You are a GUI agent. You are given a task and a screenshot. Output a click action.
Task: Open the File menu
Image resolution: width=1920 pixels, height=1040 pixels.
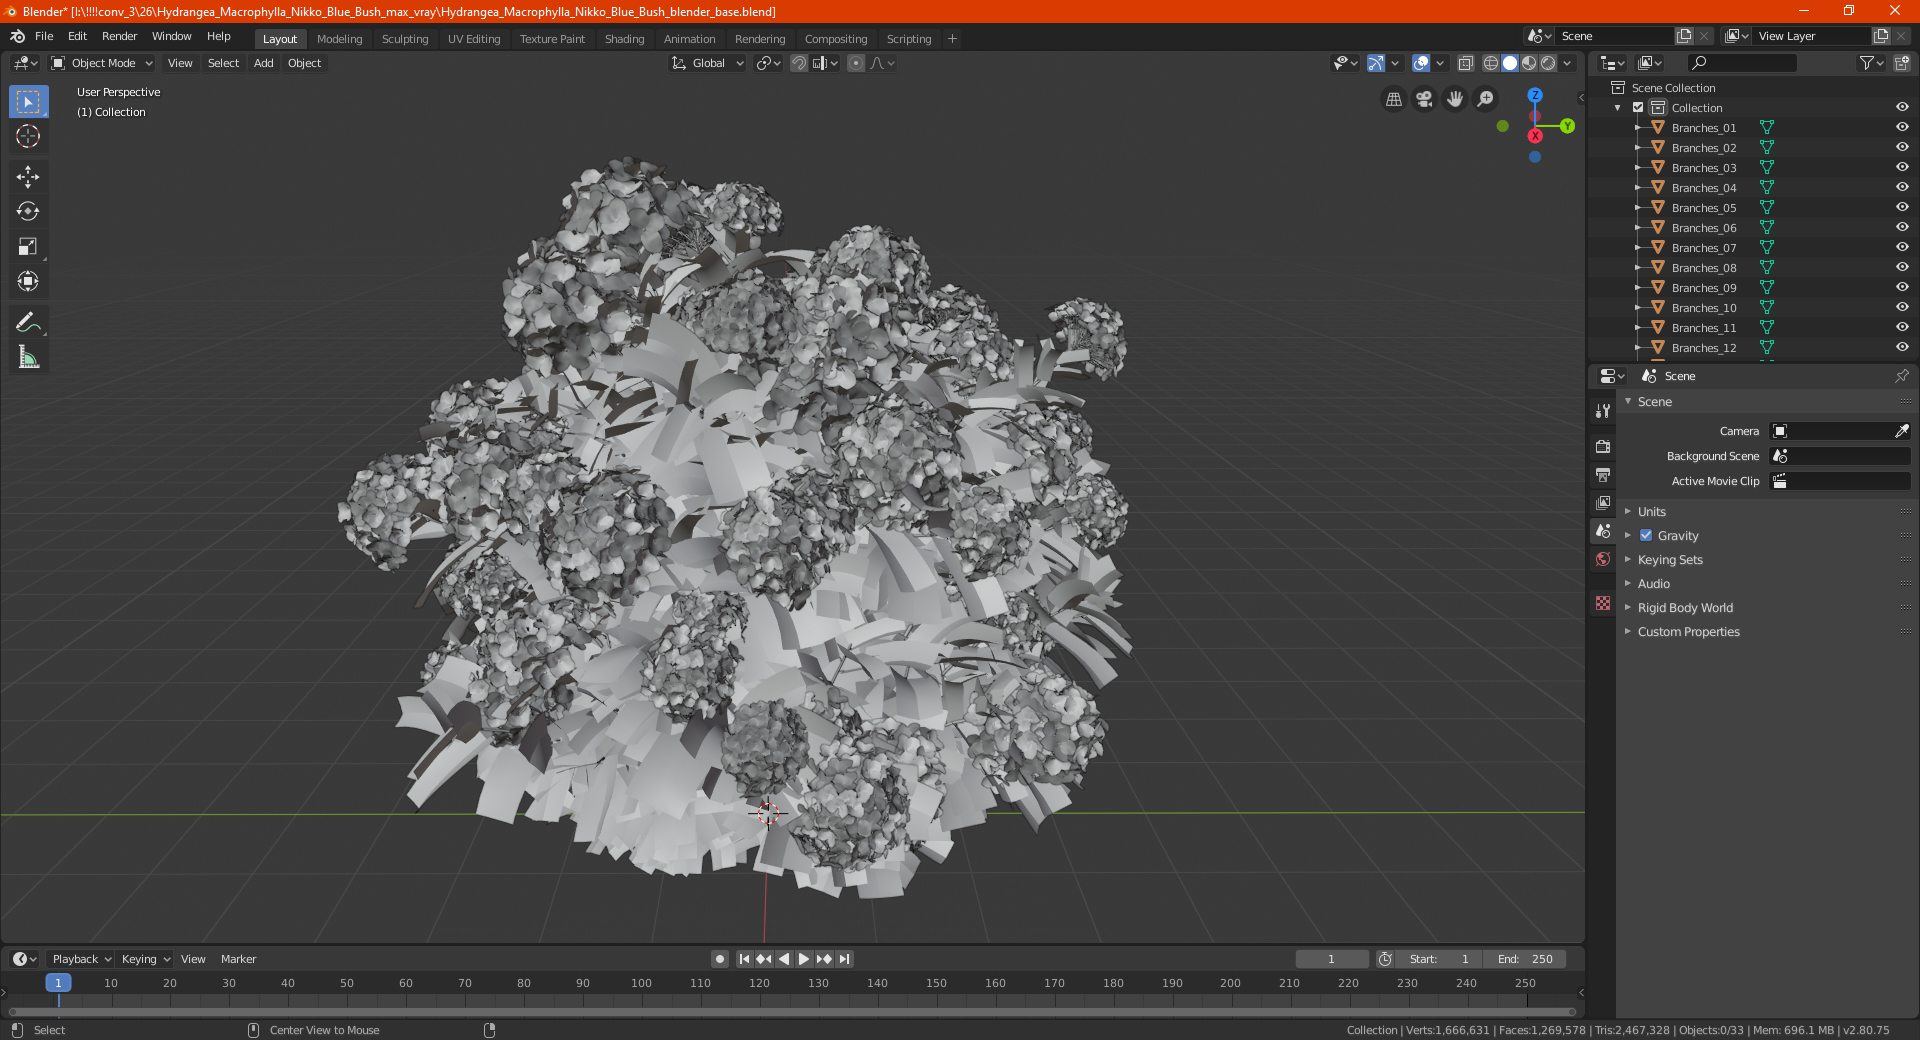44,36
